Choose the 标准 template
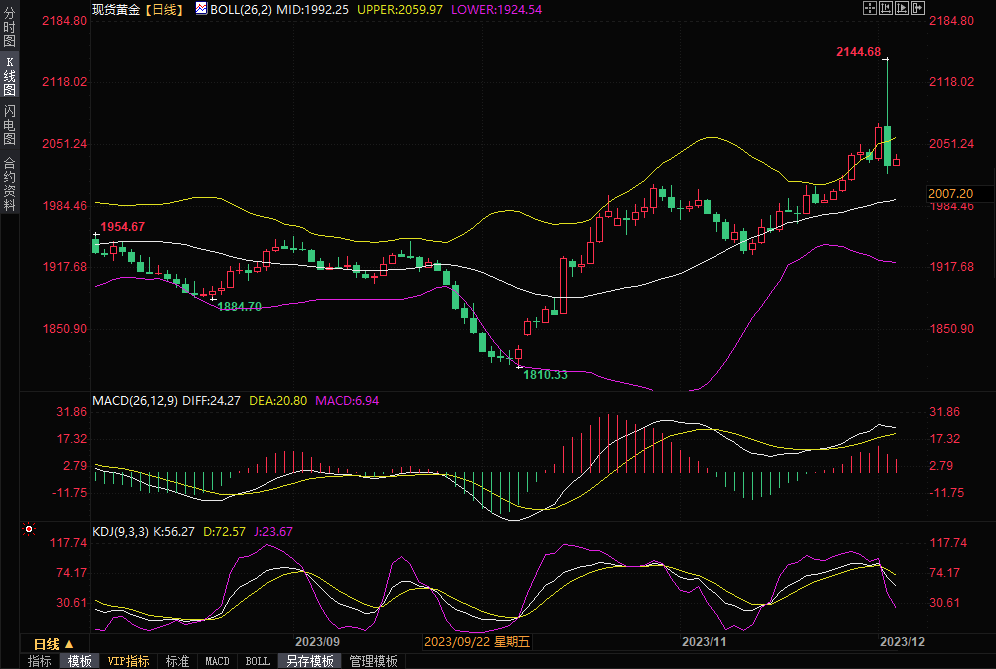The image size is (996, 669). (x=177, y=661)
